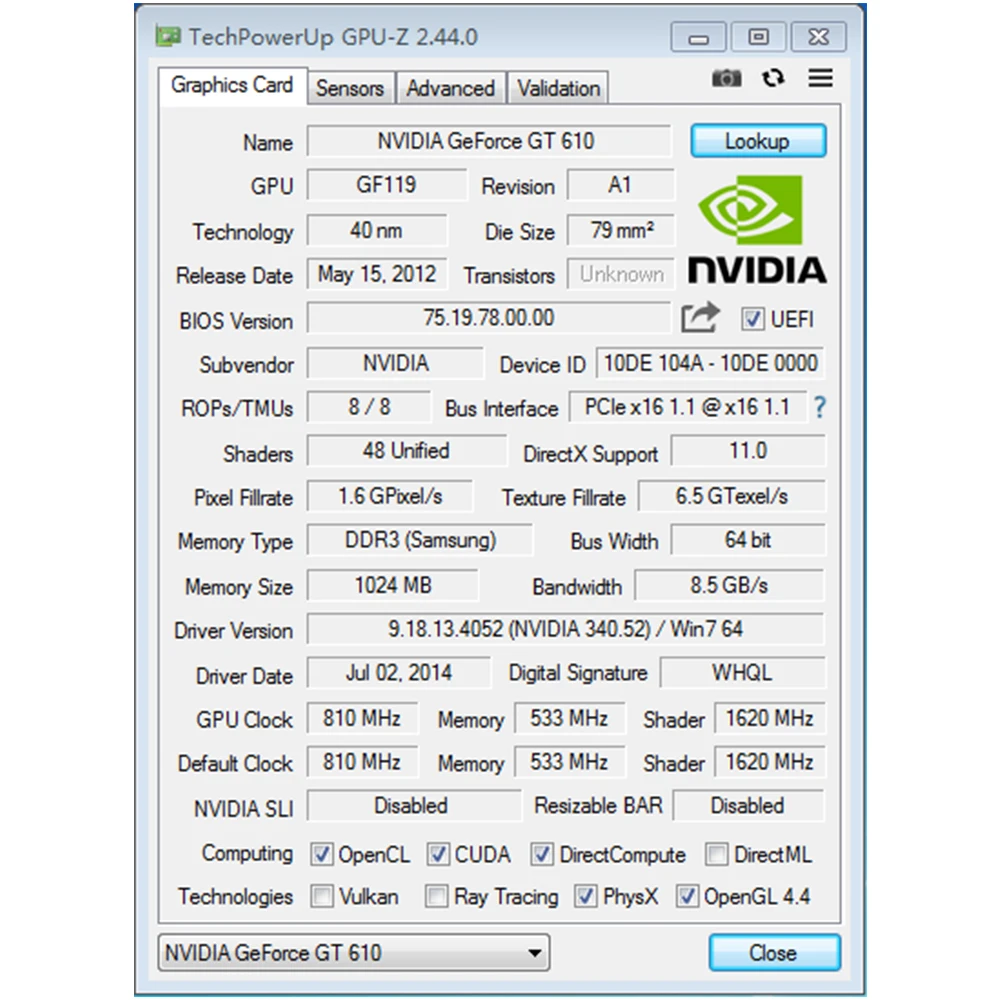The width and height of the screenshot is (1000, 1000).
Task: Click the Texture Fillrate 6.5 GTexel/s
Action: pyautogui.click(x=732, y=496)
